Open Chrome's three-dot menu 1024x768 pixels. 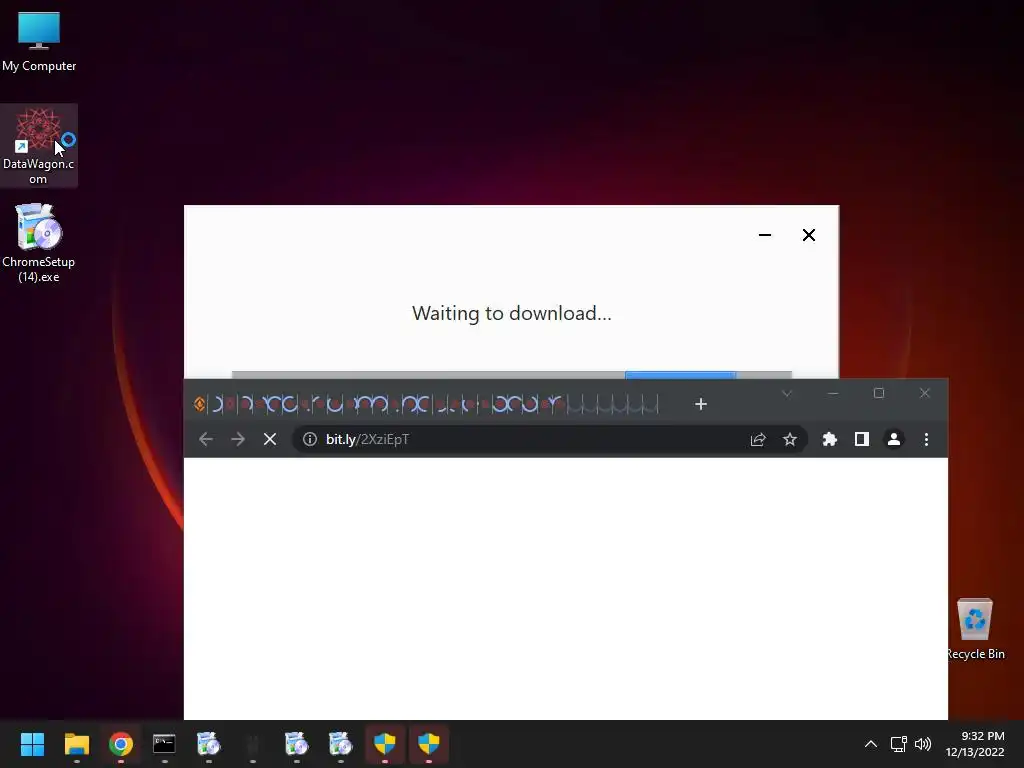pos(926,440)
